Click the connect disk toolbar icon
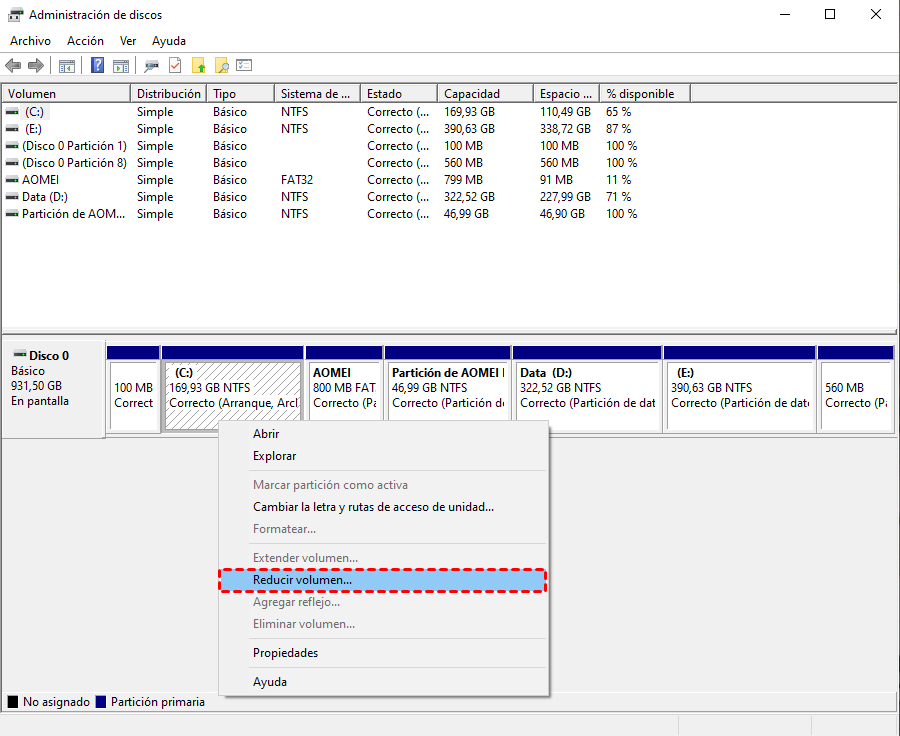Screen dimensions: 900x736 click(x=151, y=66)
